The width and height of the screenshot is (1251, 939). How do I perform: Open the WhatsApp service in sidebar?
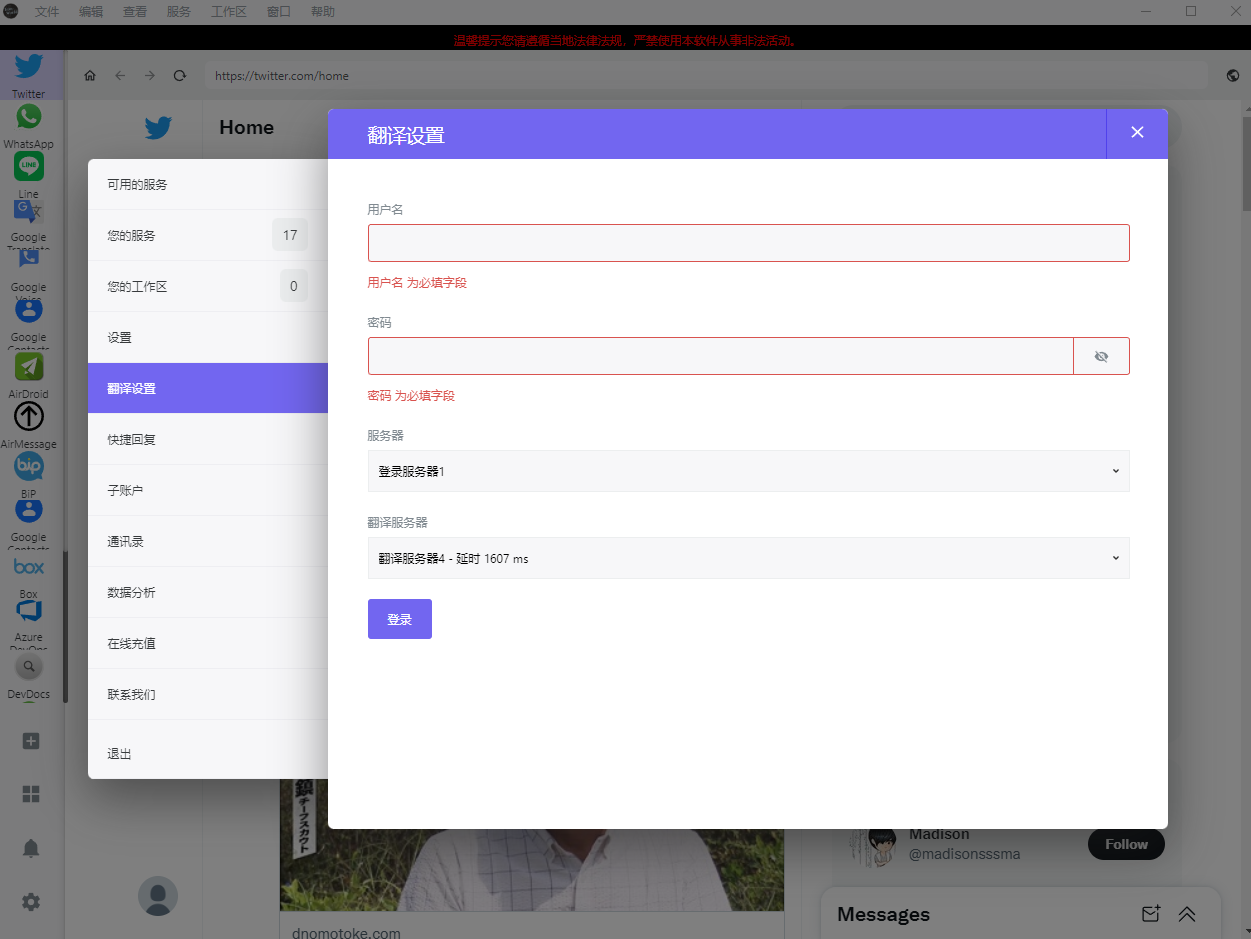[28, 117]
